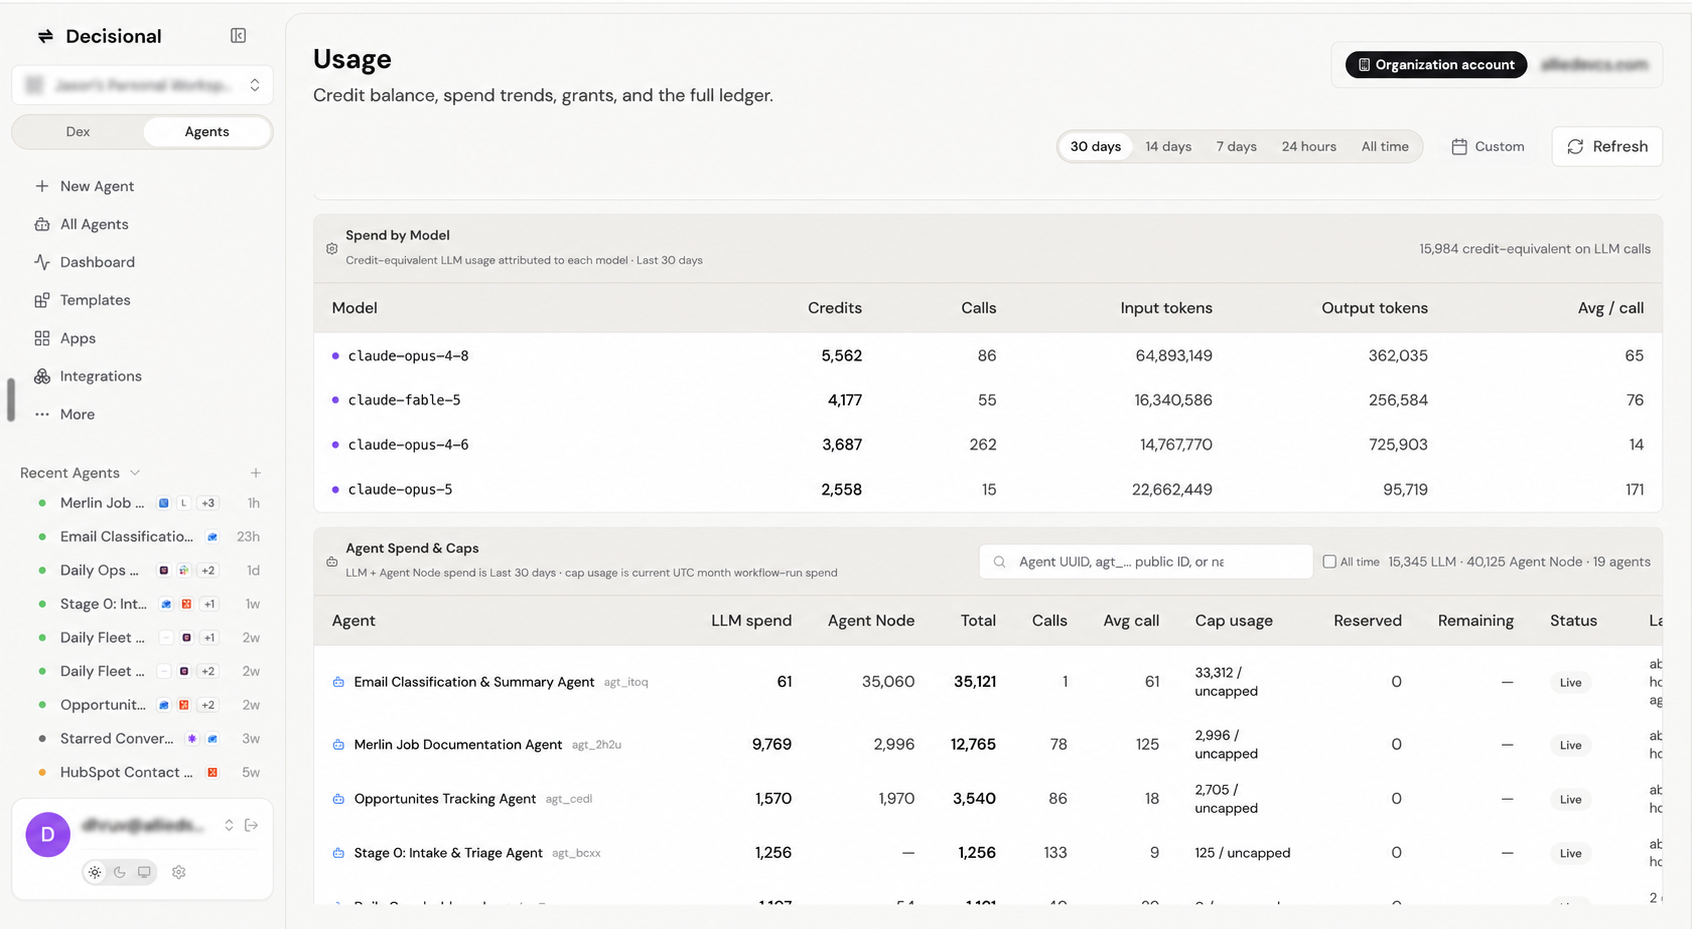Open settings gear in the user card
1692x929 pixels.
pyautogui.click(x=179, y=872)
